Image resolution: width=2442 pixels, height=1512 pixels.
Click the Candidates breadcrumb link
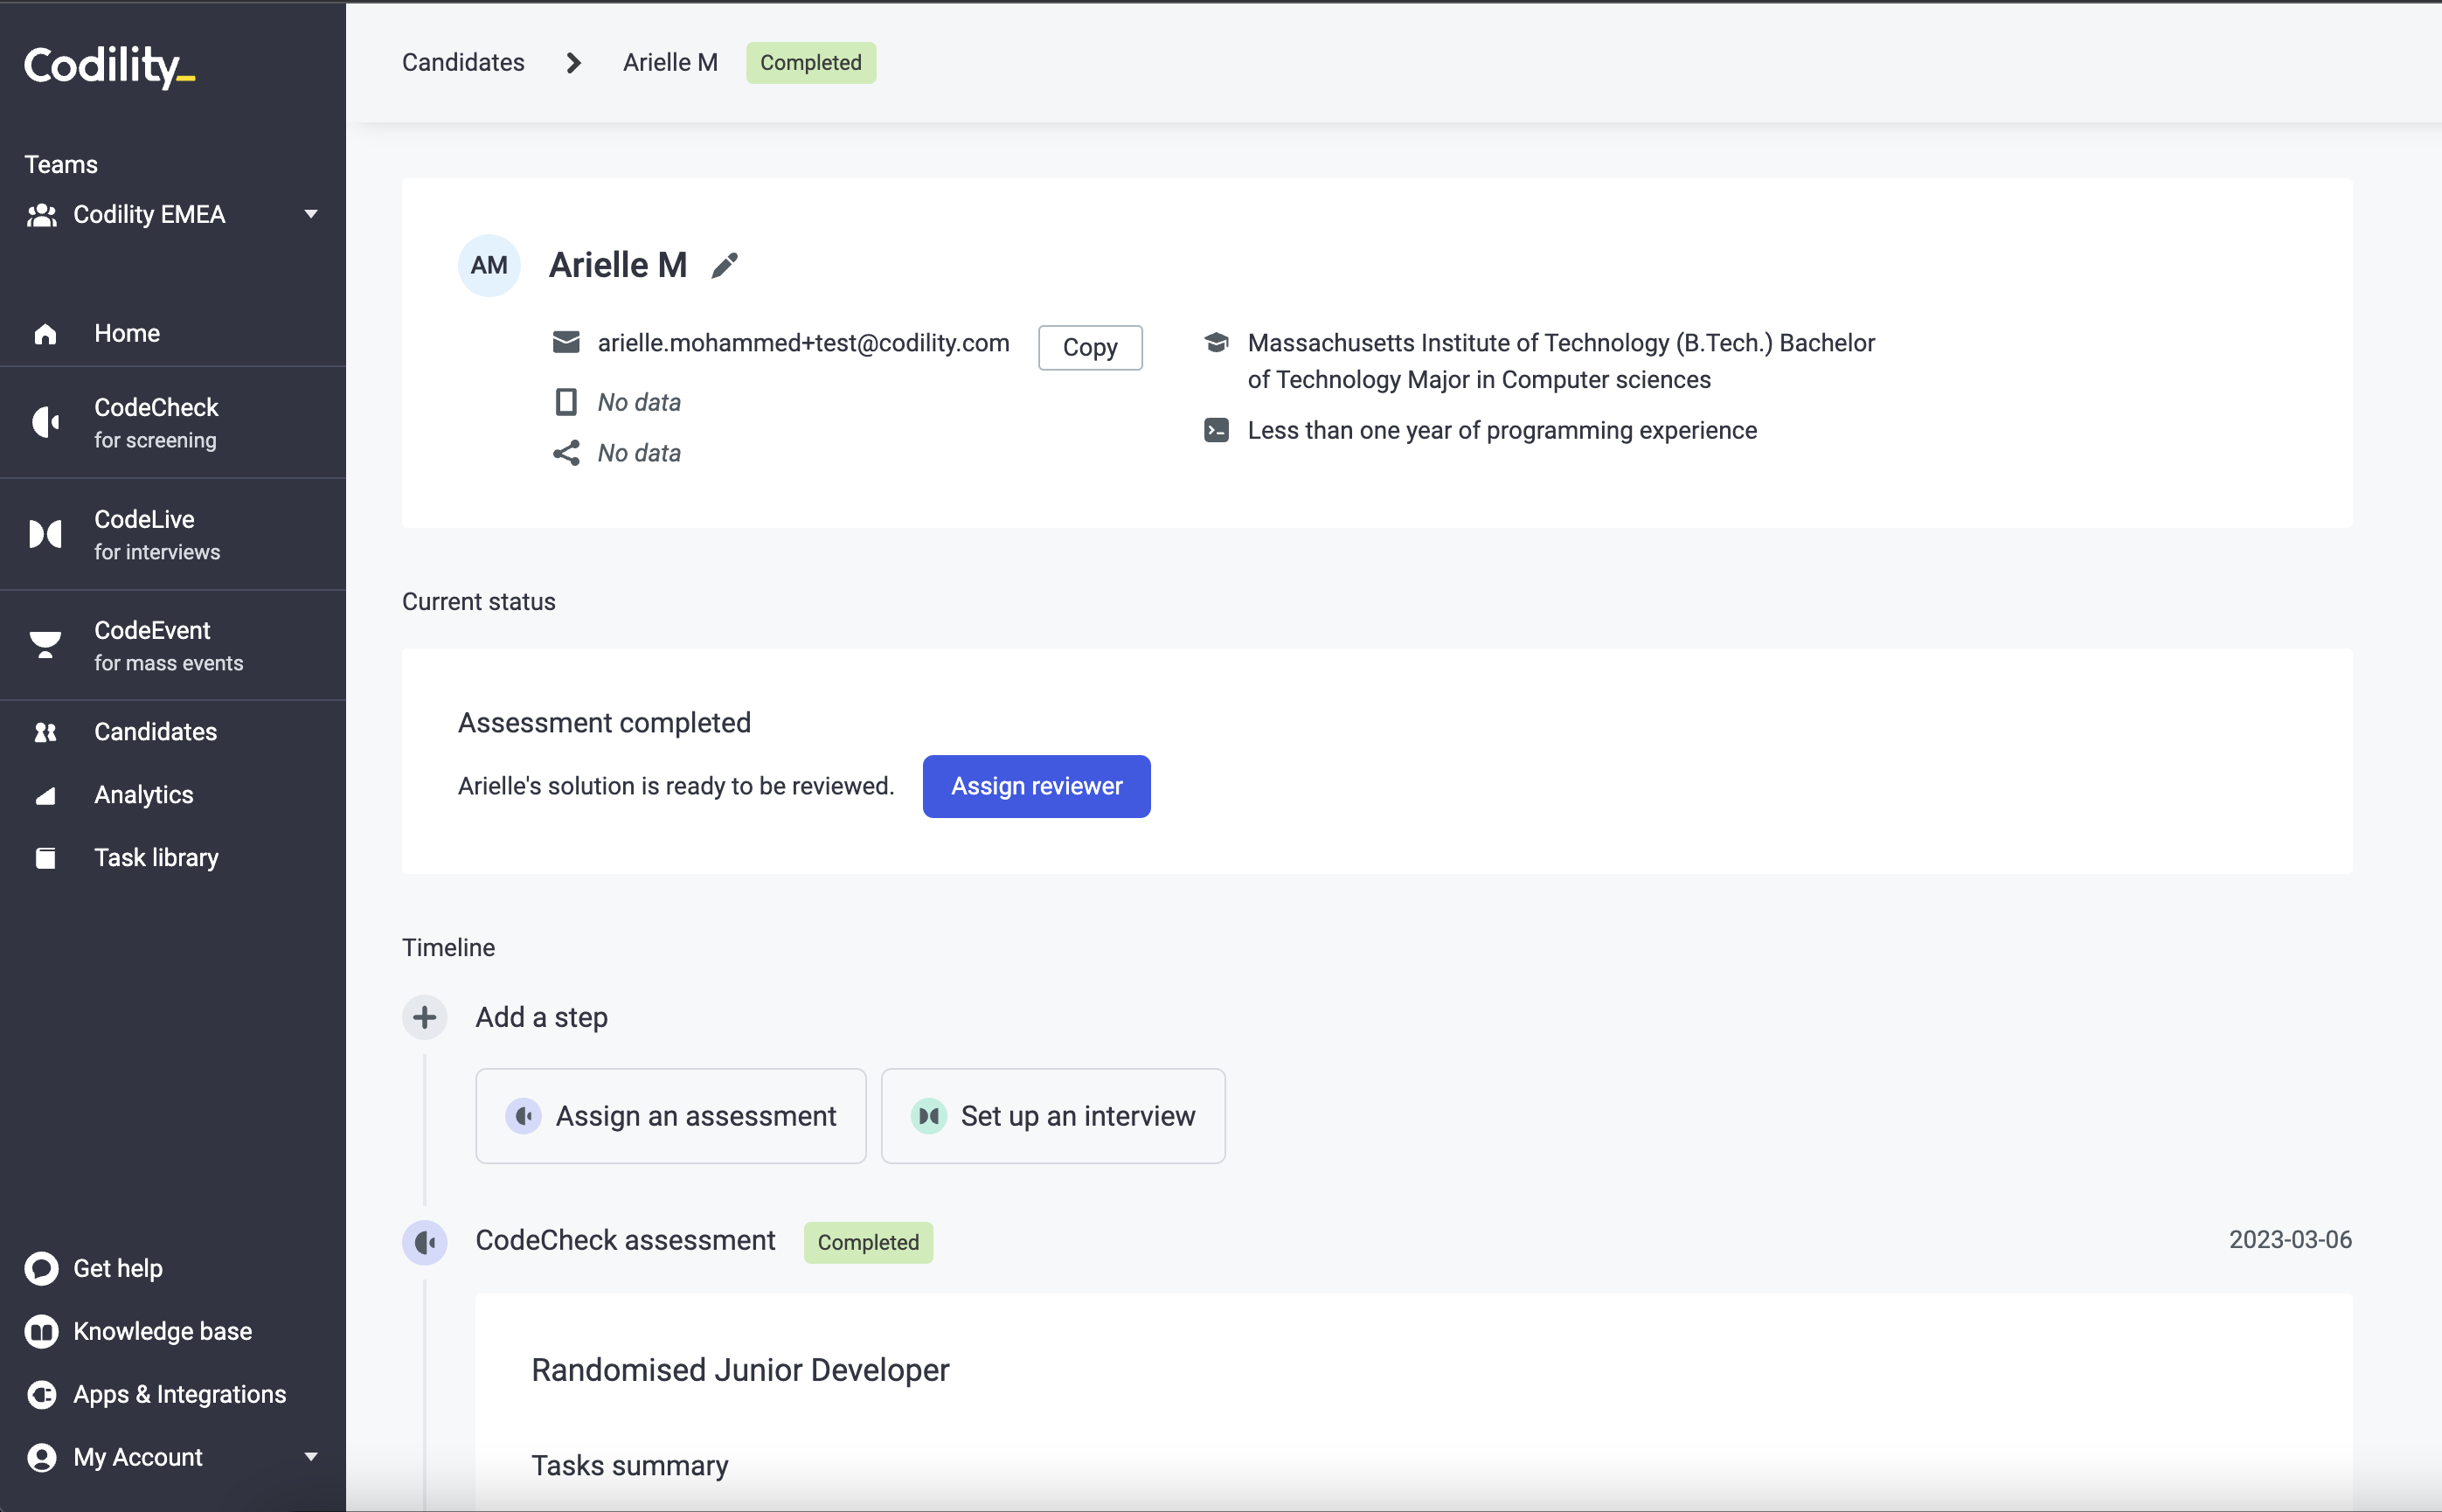click(463, 63)
